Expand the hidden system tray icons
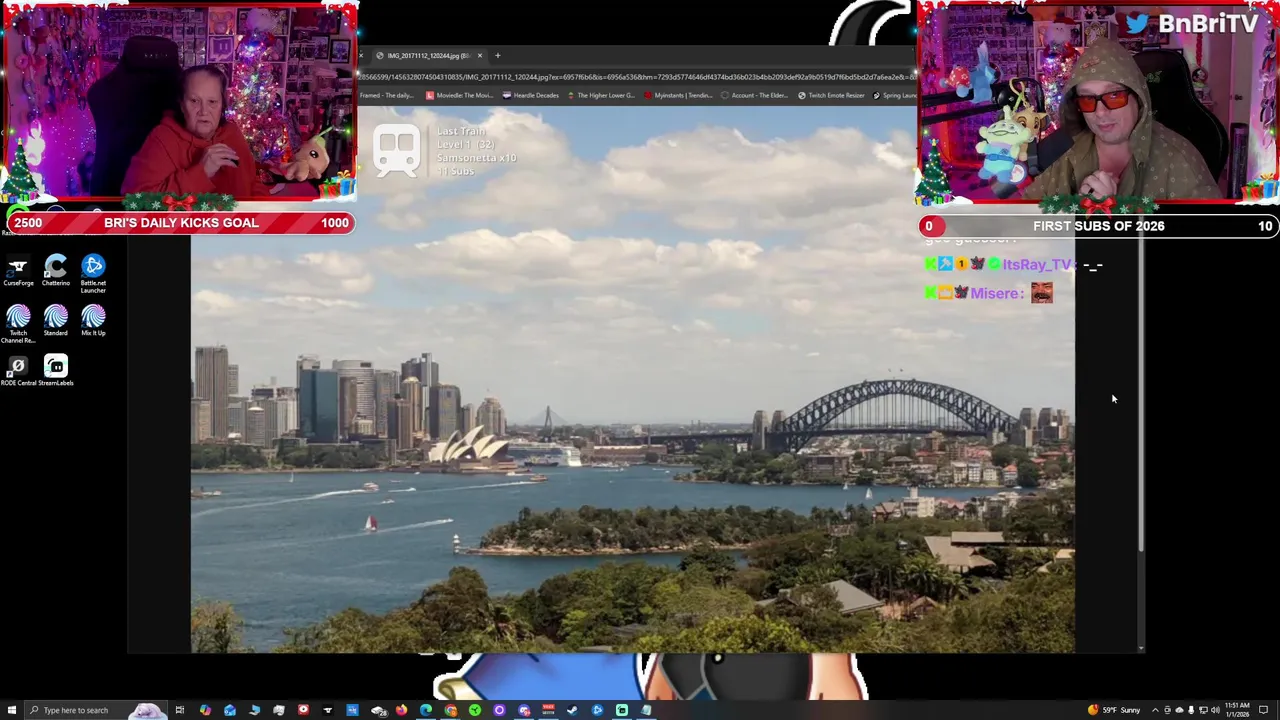 click(1155, 710)
